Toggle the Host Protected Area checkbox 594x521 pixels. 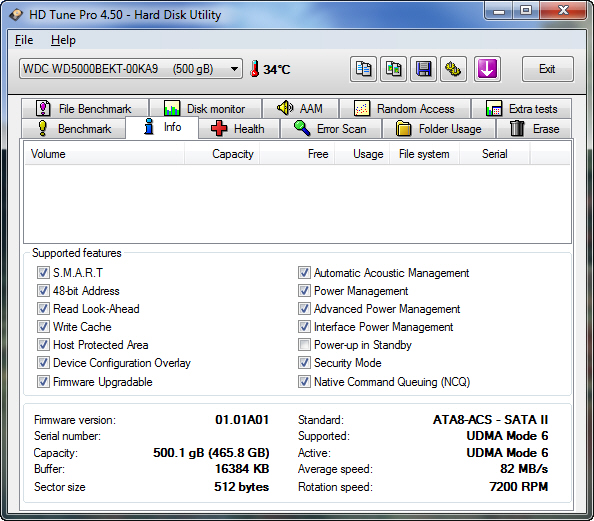point(43,344)
